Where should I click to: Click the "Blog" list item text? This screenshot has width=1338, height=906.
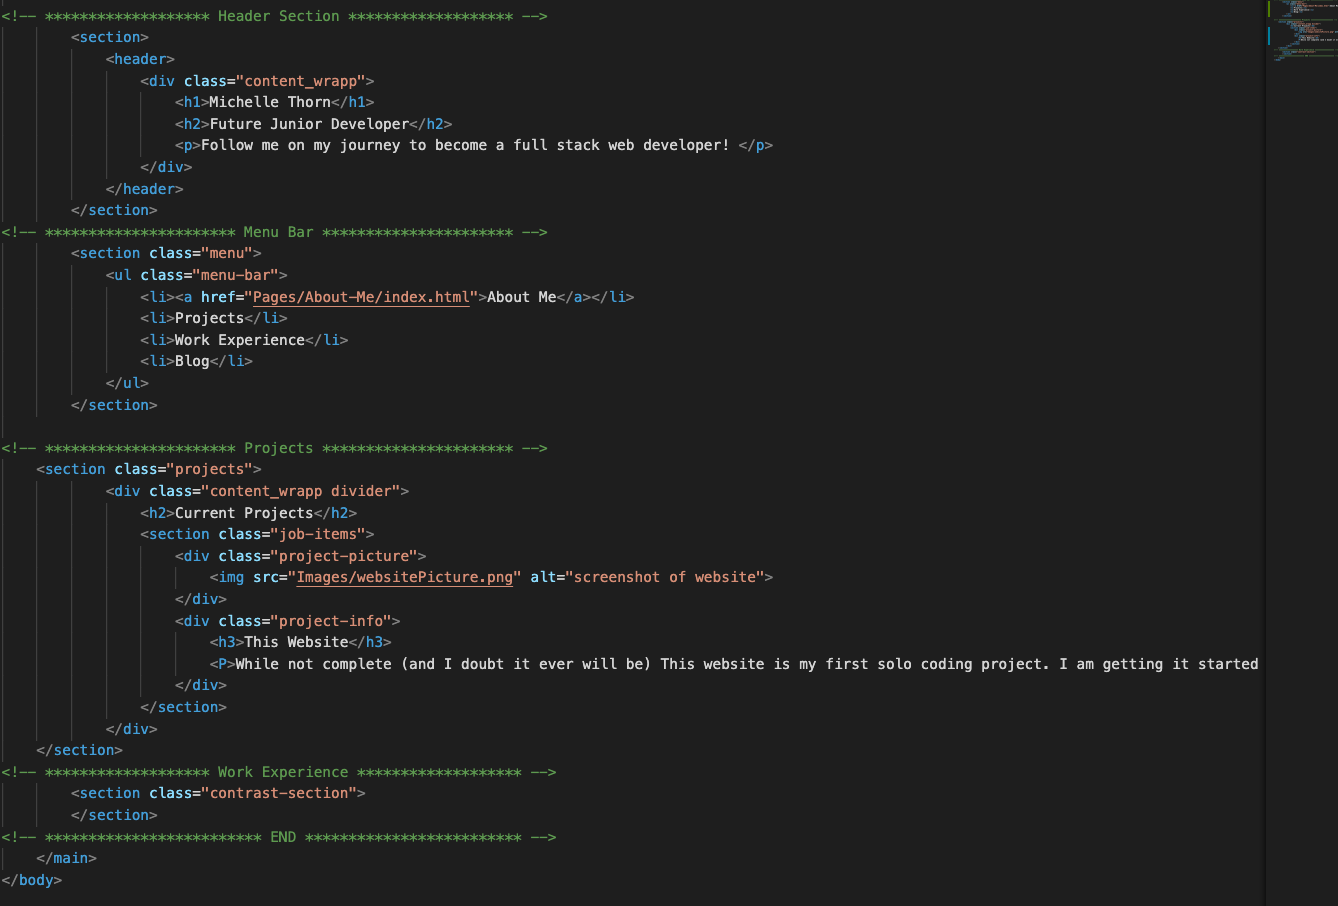[x=192, y=361]
